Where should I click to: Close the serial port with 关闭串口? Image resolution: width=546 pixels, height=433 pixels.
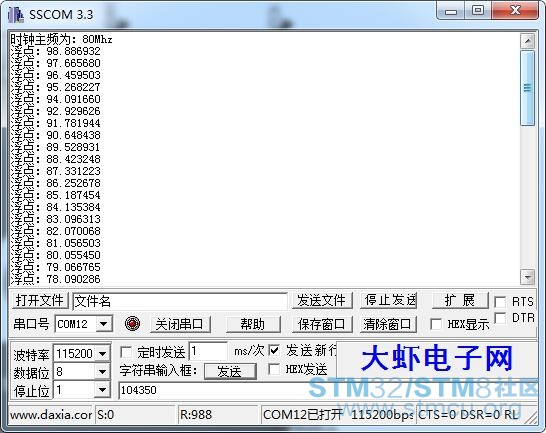tap(180, 324)
